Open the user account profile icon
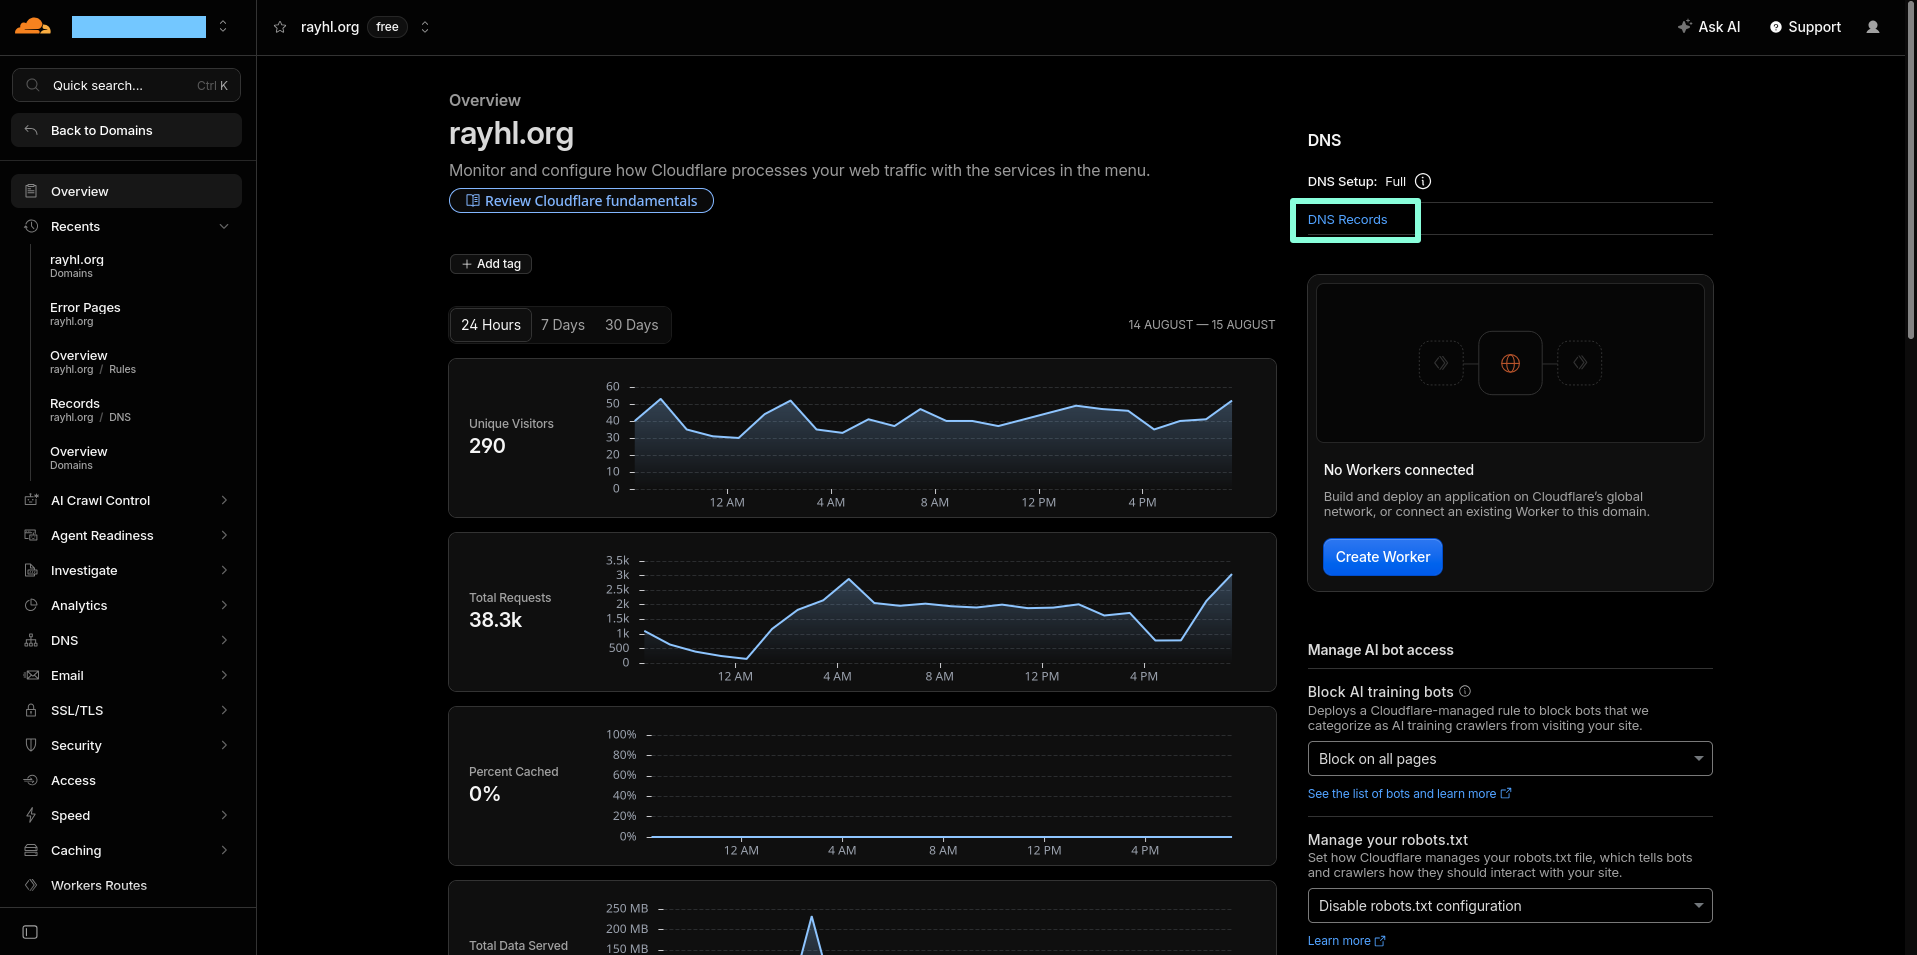 1873,27
